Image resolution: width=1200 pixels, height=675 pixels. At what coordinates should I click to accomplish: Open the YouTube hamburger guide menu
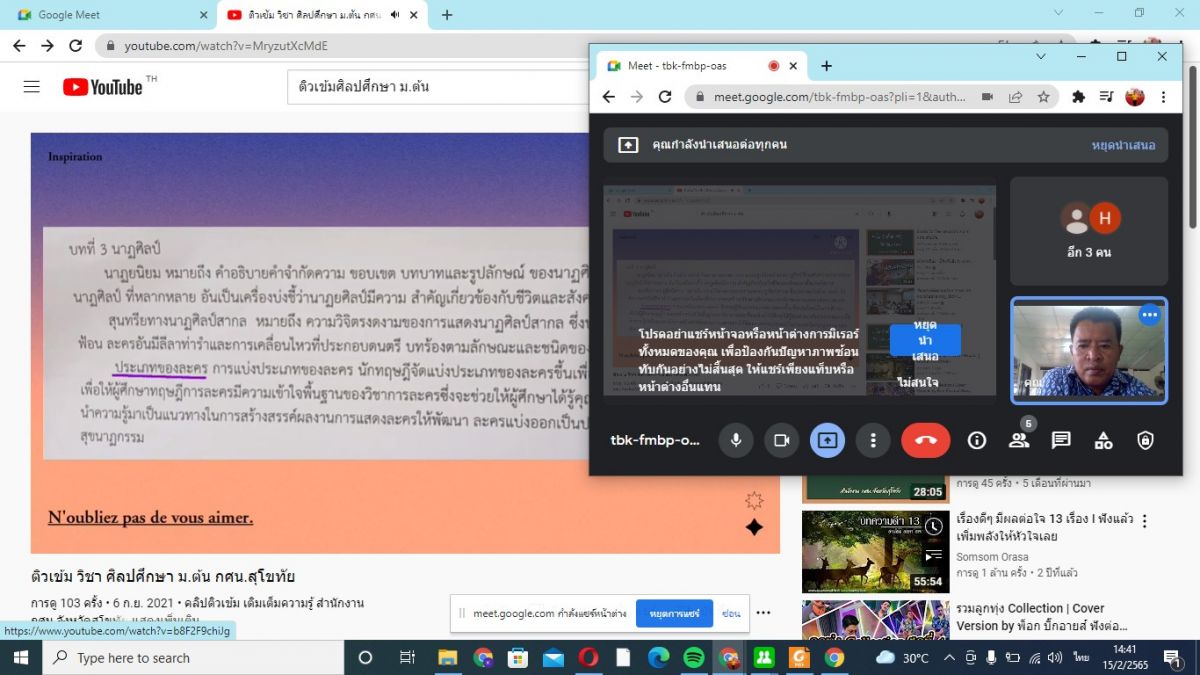pyautogui.click(x=32, y=87)
